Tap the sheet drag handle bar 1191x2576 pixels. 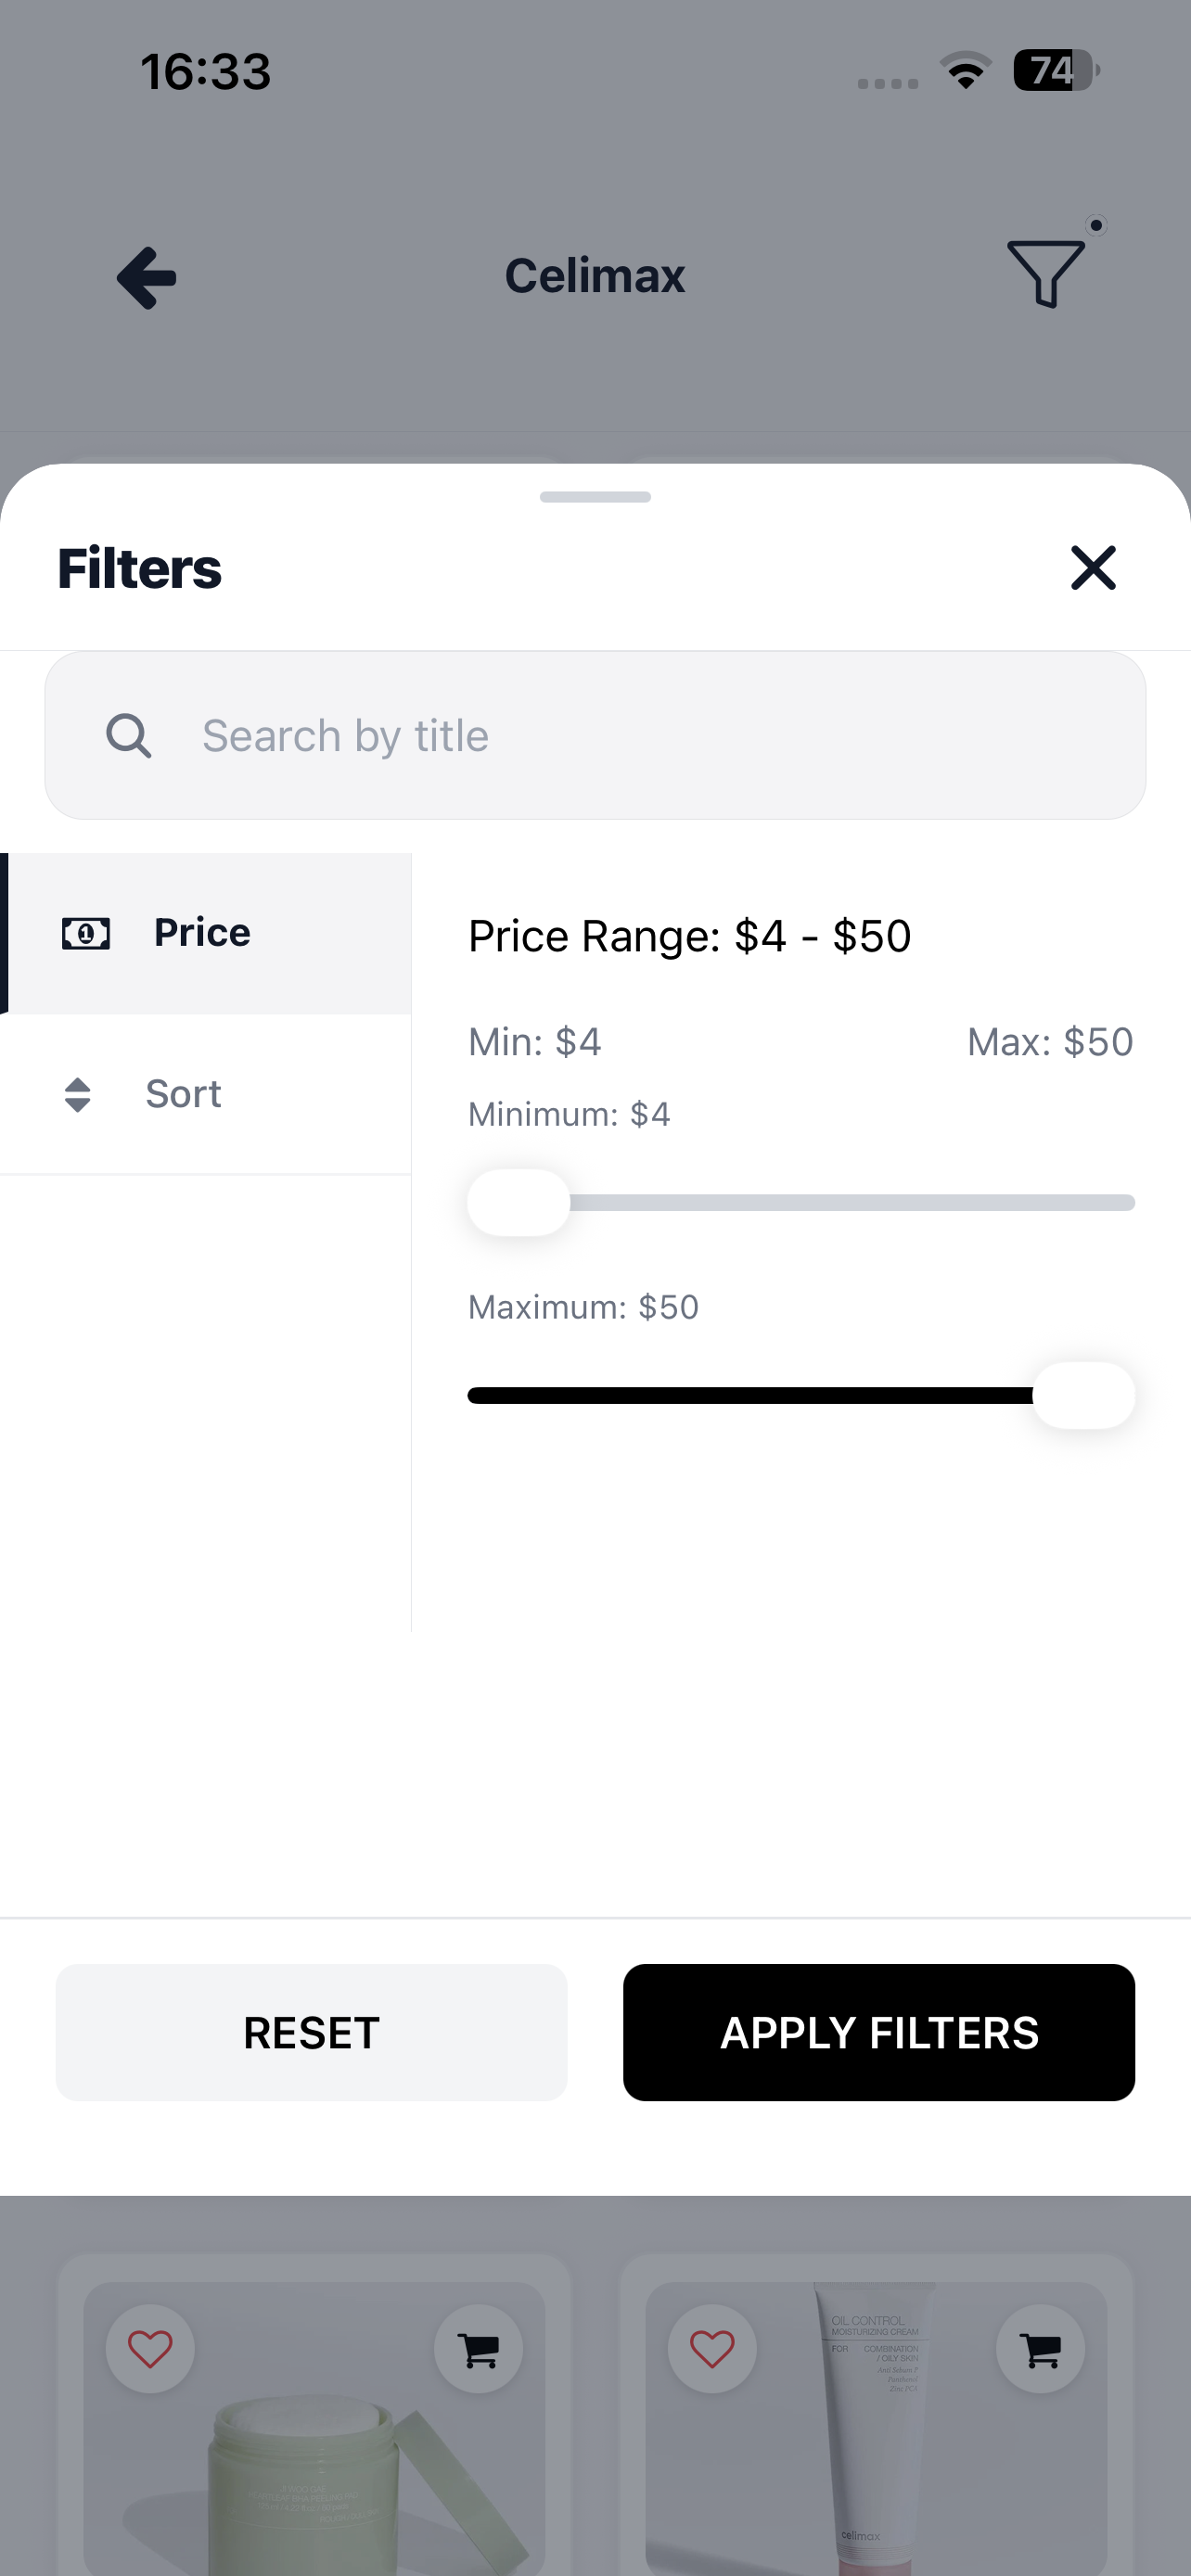[595, 497]
